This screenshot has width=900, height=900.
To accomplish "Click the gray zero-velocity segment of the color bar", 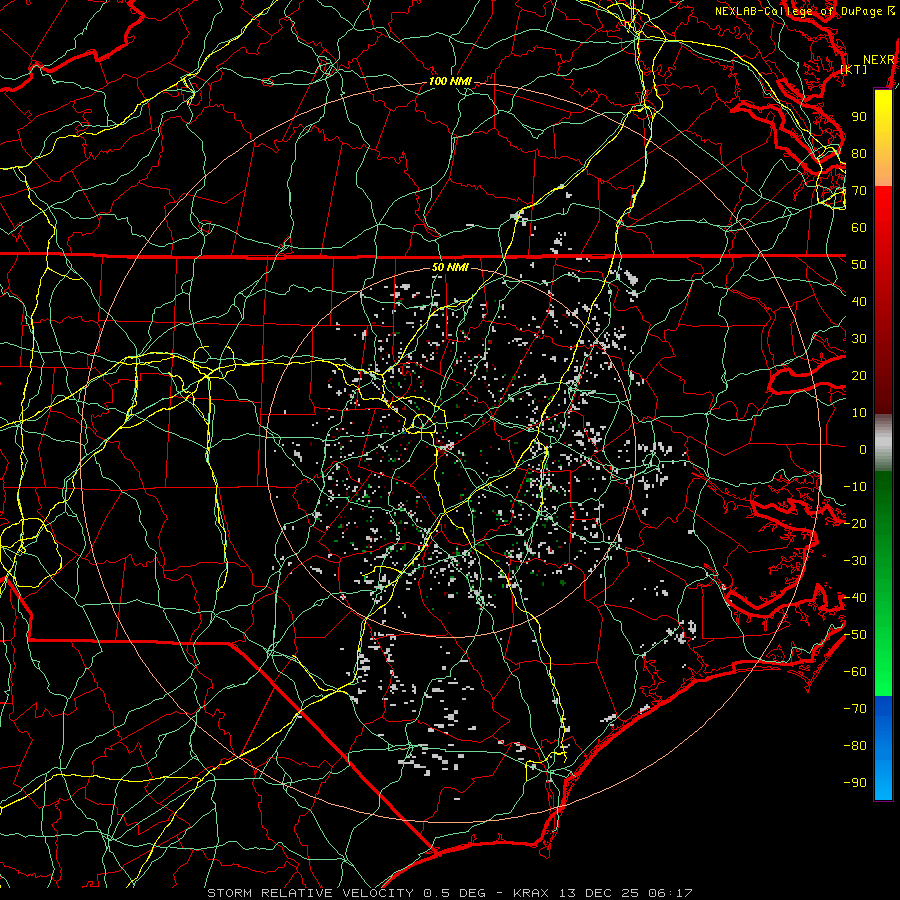I will pos(883,443).
